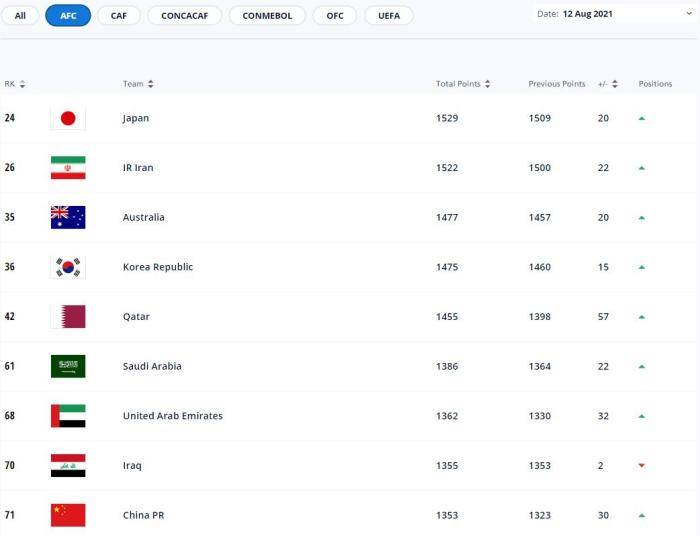The height and width of the screenshot is (536, 700).
Task: Sort by the +/- points change column
Action: [x=608, y=84]
